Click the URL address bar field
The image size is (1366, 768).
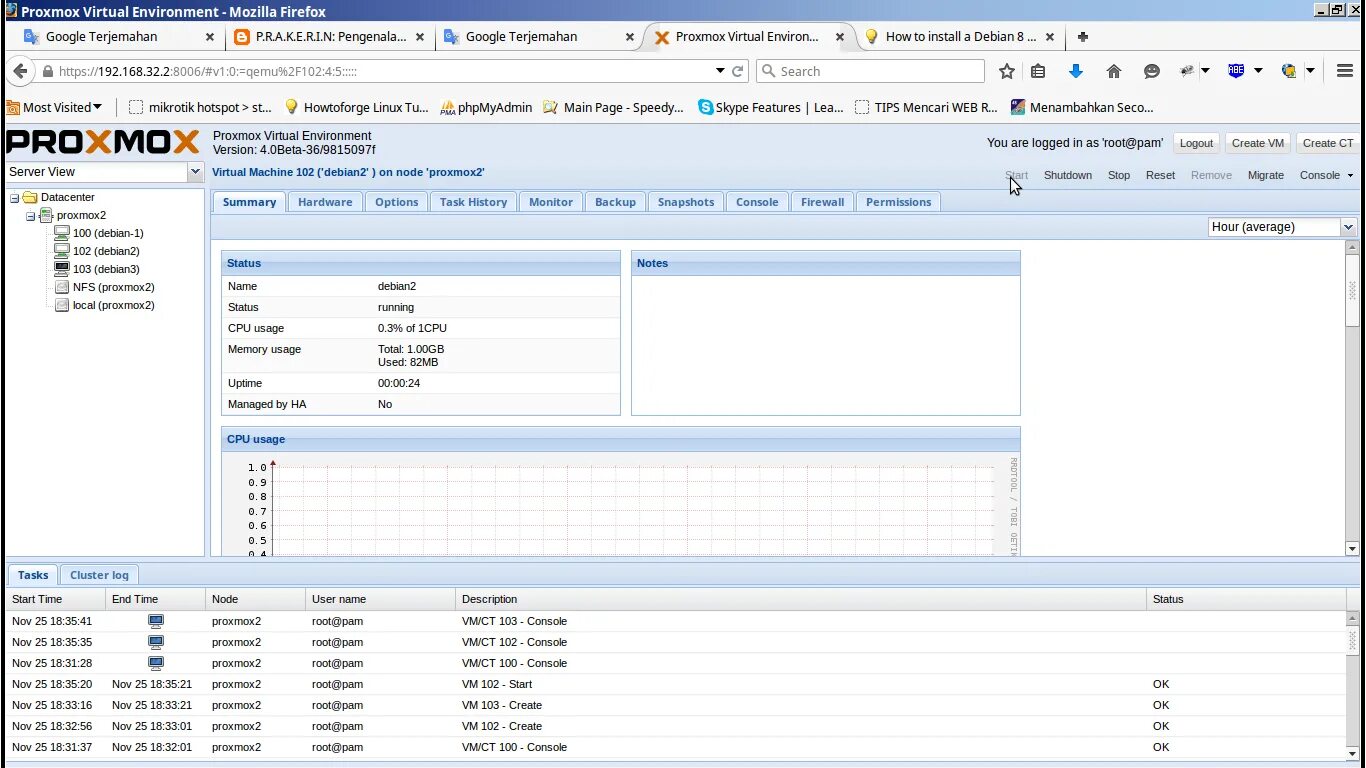(x=385, y=71)
